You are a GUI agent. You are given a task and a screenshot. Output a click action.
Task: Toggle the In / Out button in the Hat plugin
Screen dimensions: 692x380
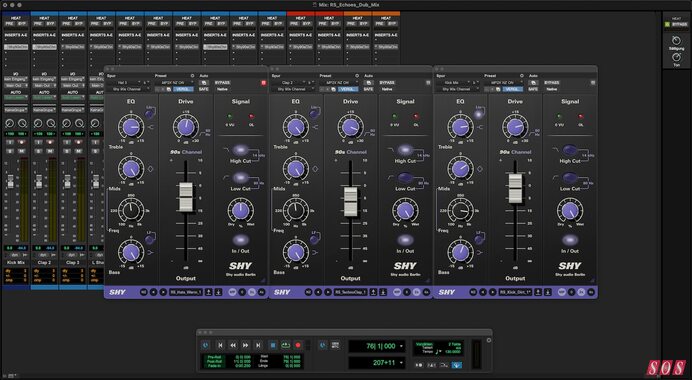pyautogui.click(x=241, y=240)
